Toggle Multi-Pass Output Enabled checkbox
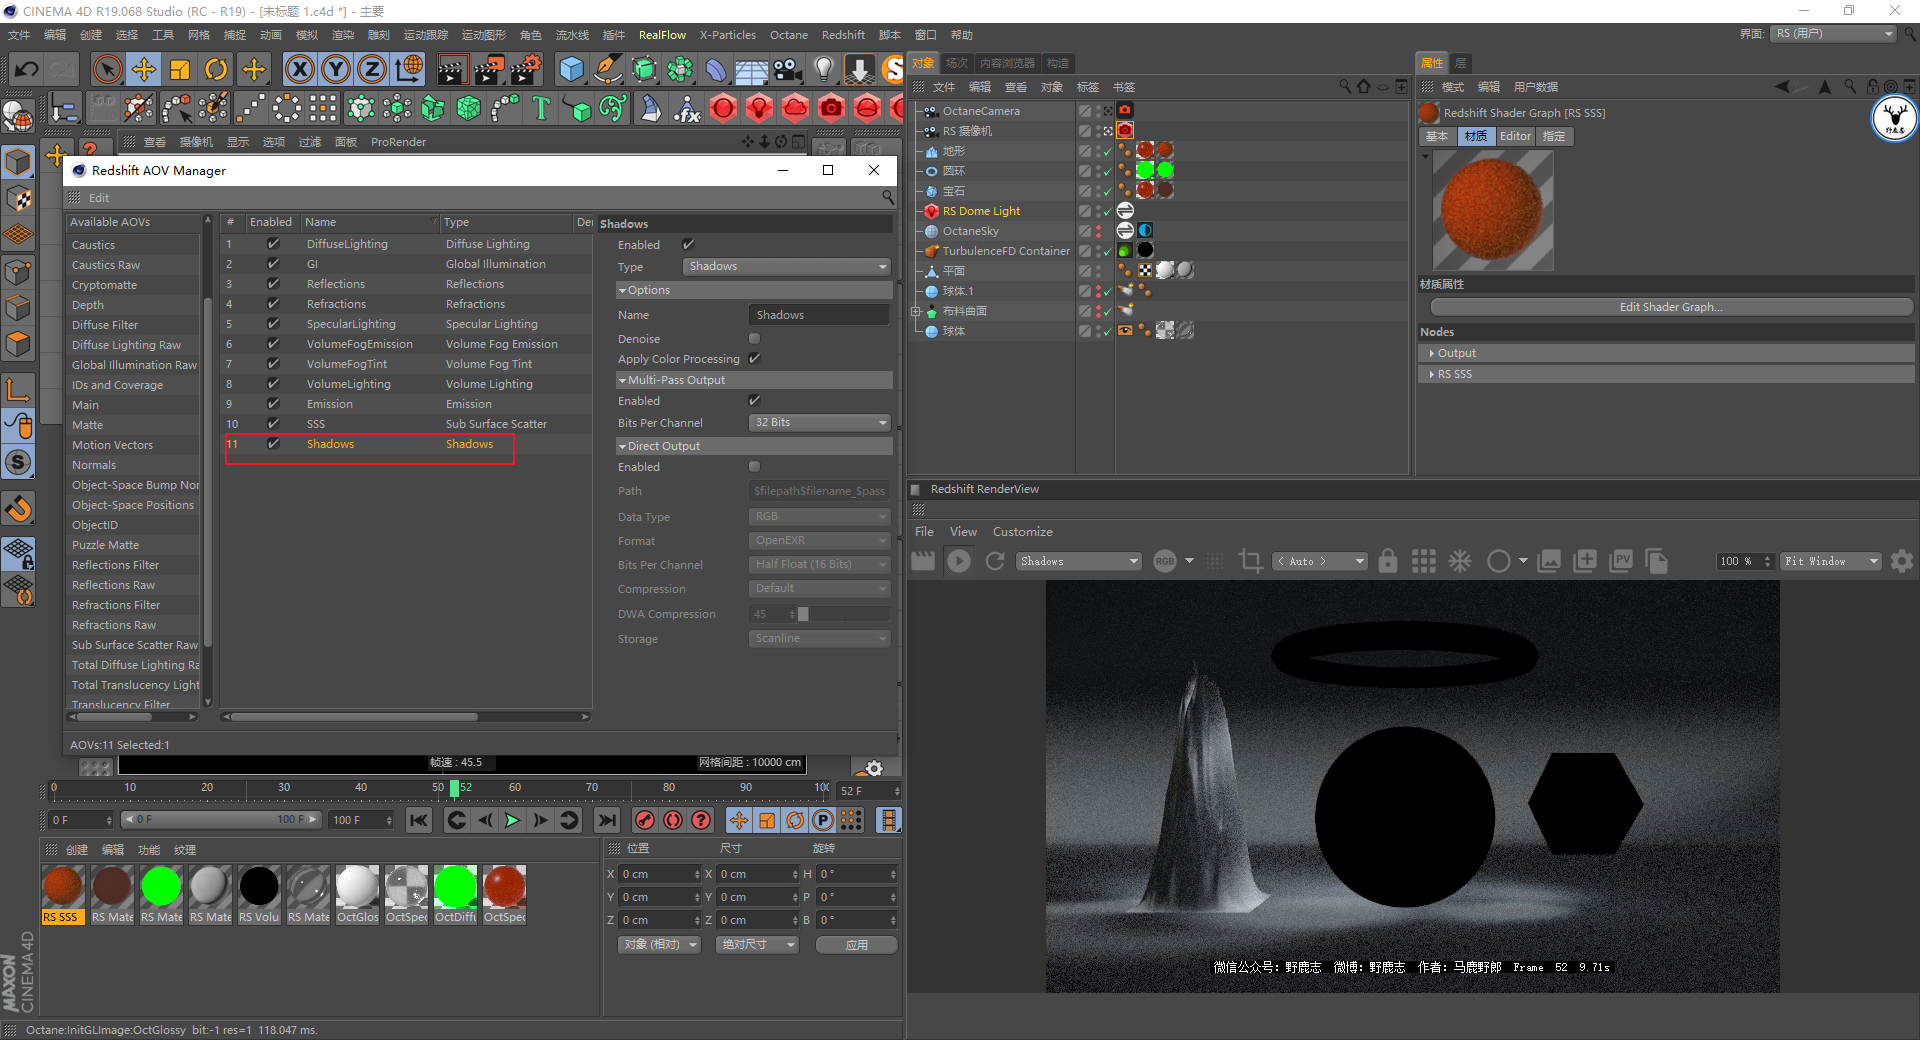 pos(754,401)
